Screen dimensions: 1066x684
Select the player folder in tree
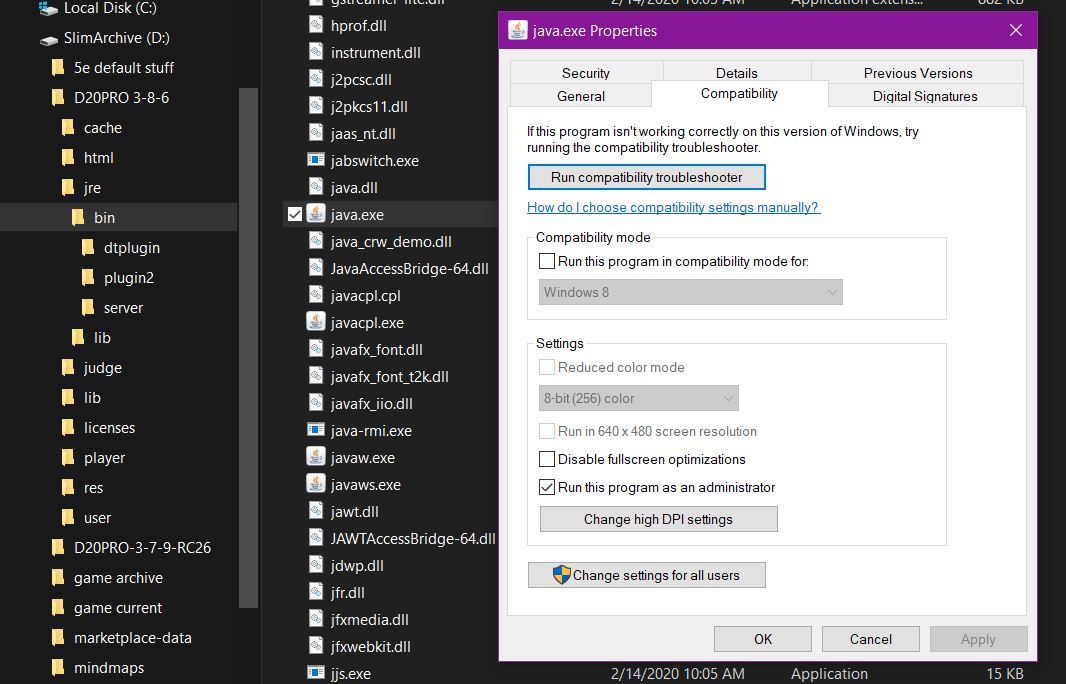[104, 458]
